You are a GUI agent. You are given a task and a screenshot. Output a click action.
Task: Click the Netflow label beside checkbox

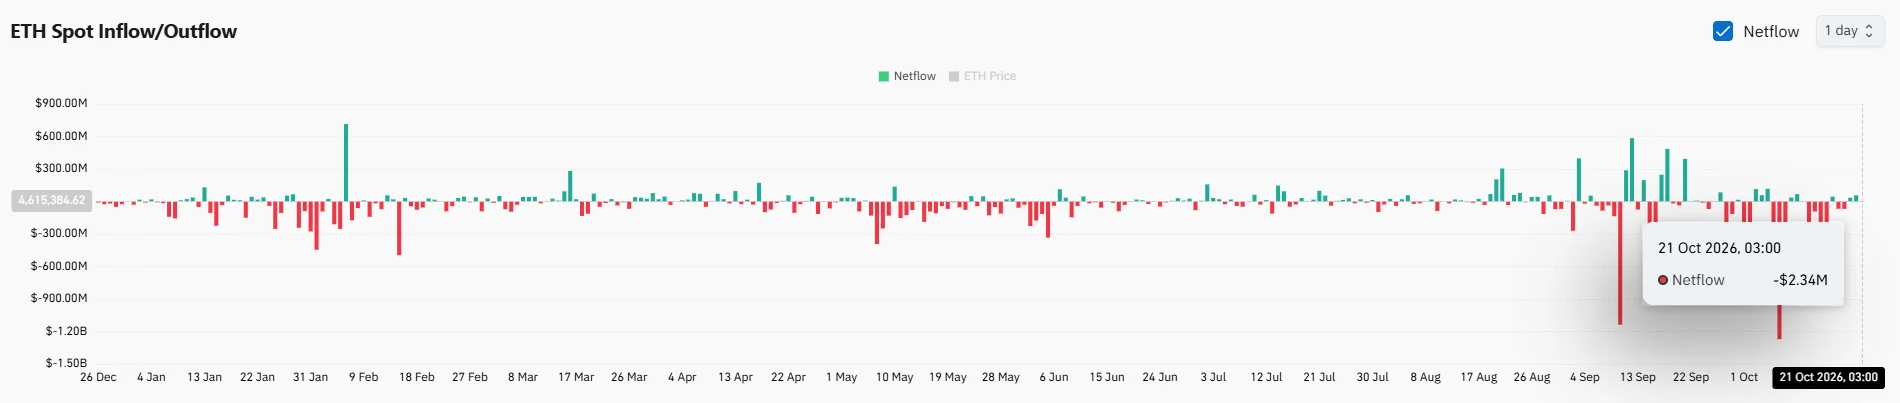(1771, 31)
